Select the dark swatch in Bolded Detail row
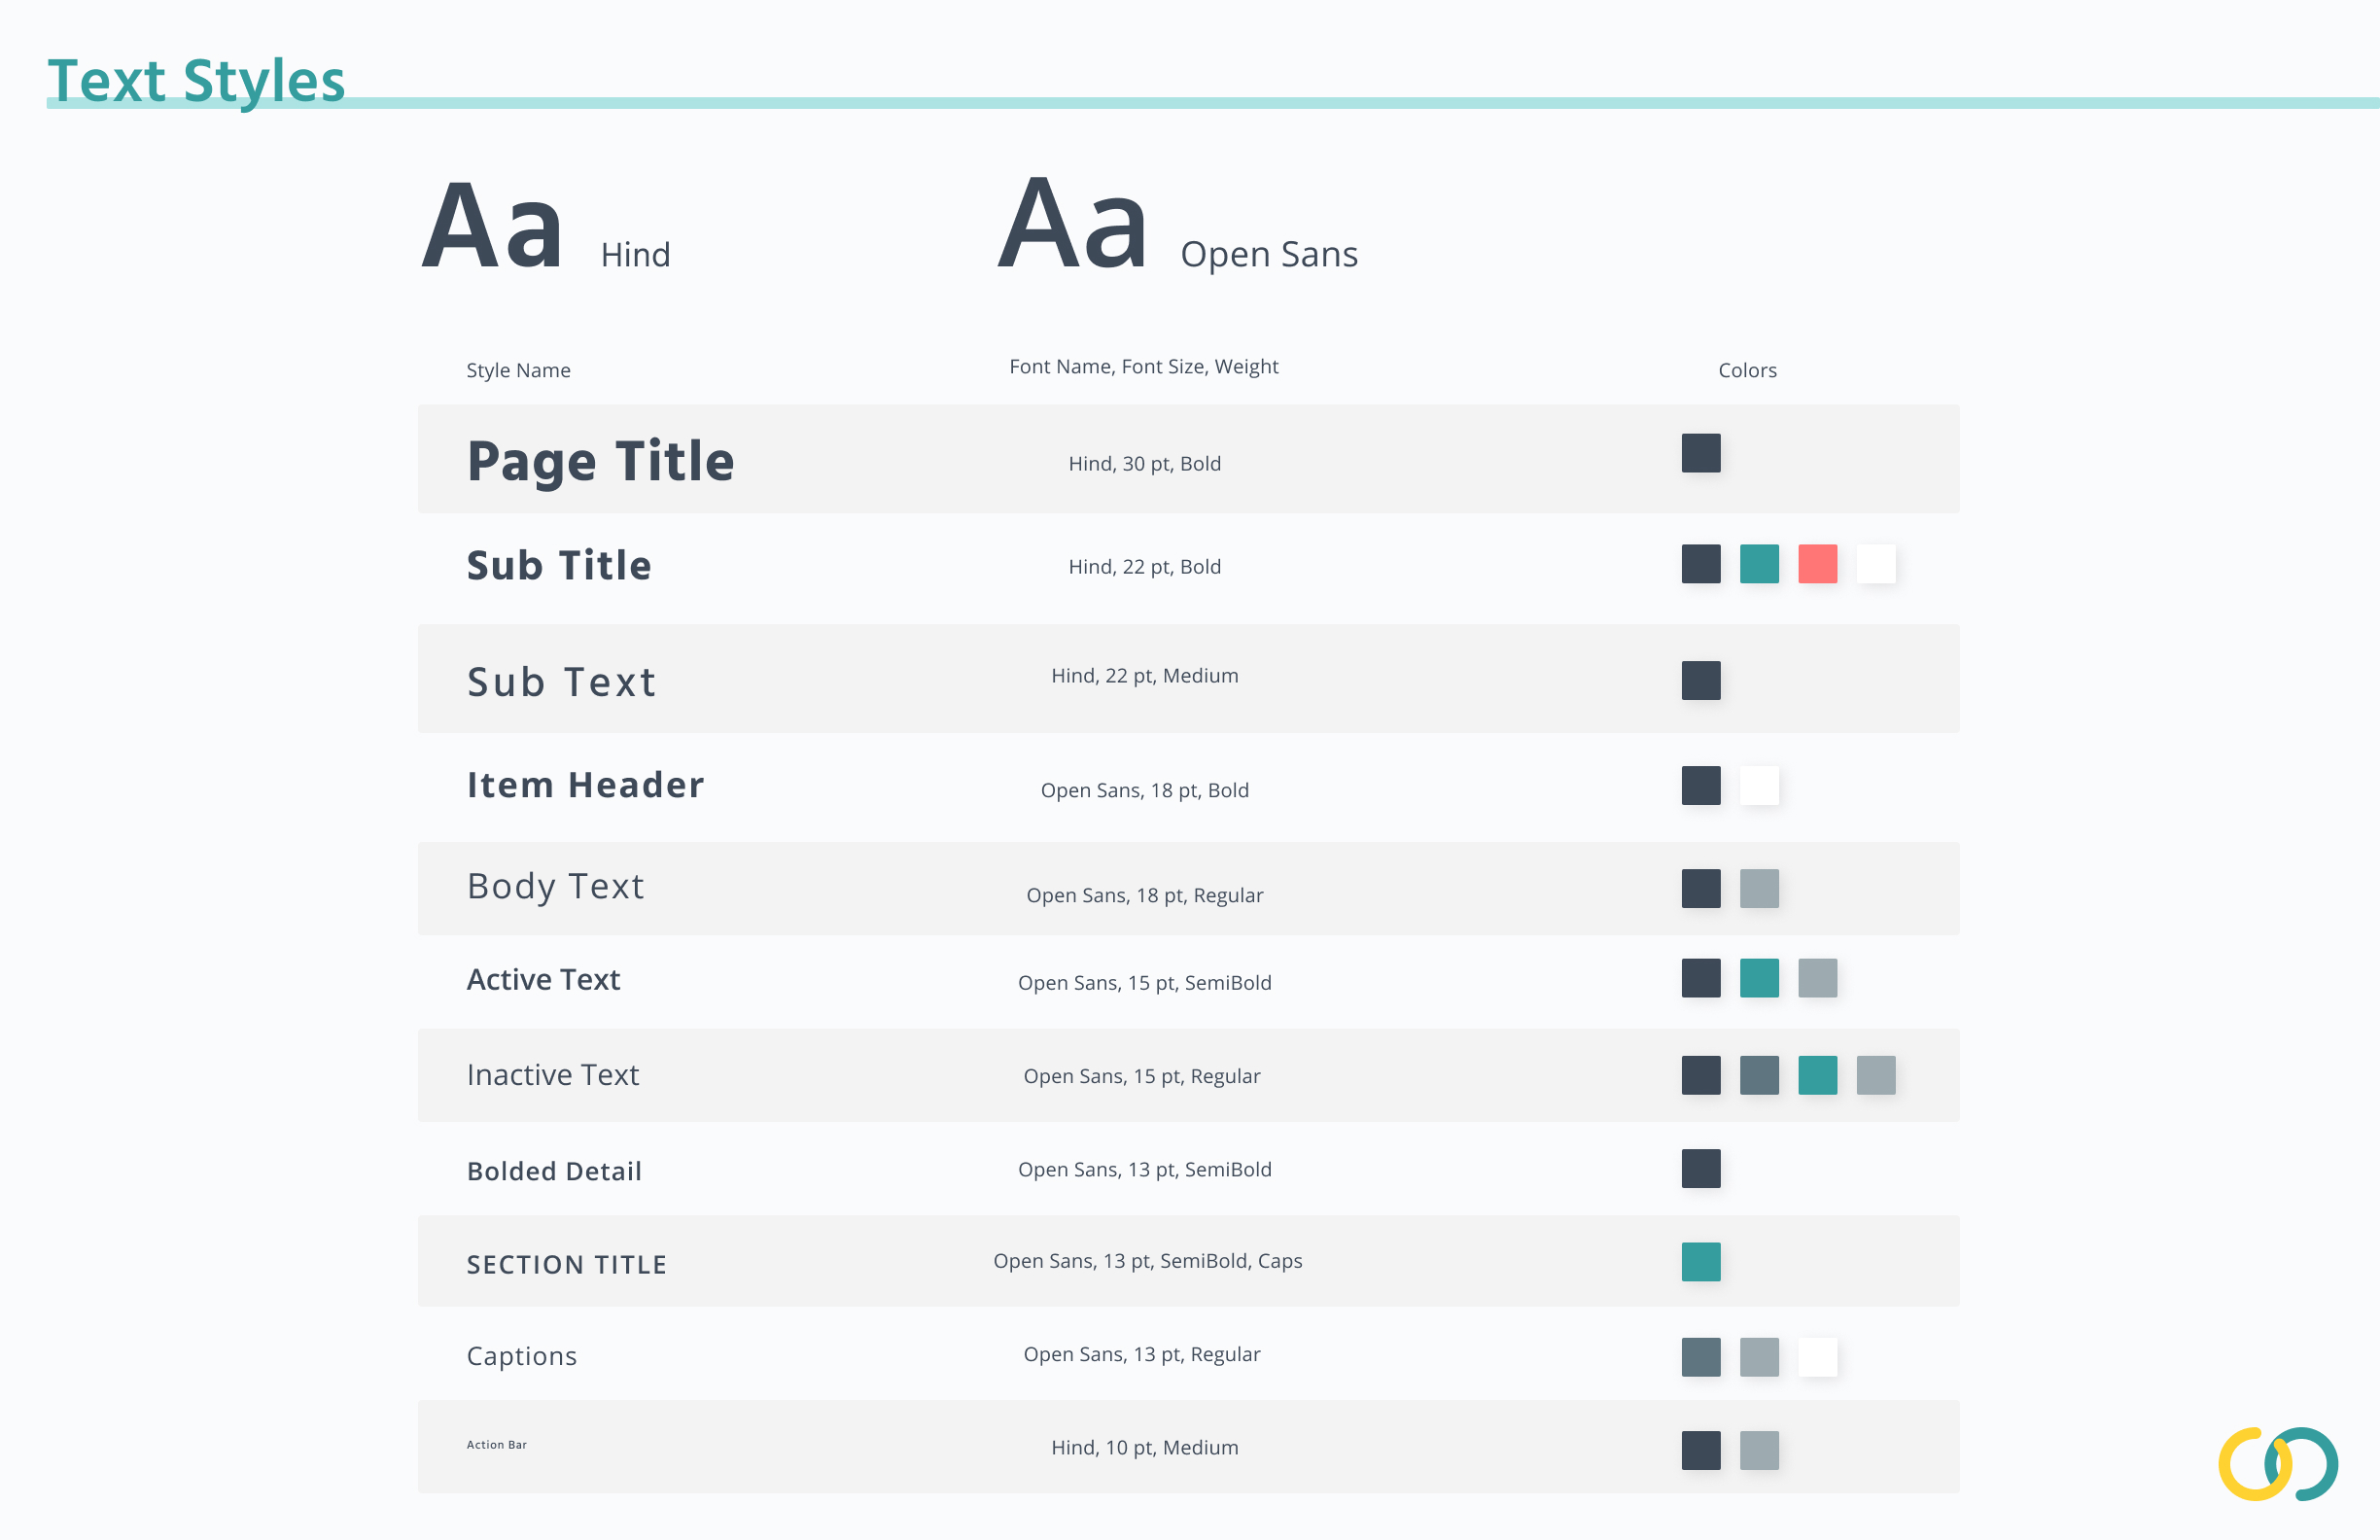 (1701, 1169)
